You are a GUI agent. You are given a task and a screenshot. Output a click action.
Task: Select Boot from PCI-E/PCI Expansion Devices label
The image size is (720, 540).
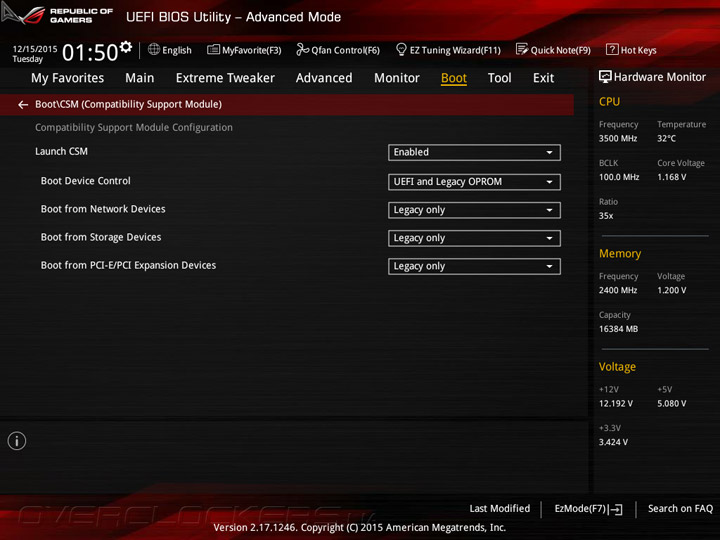128,265
